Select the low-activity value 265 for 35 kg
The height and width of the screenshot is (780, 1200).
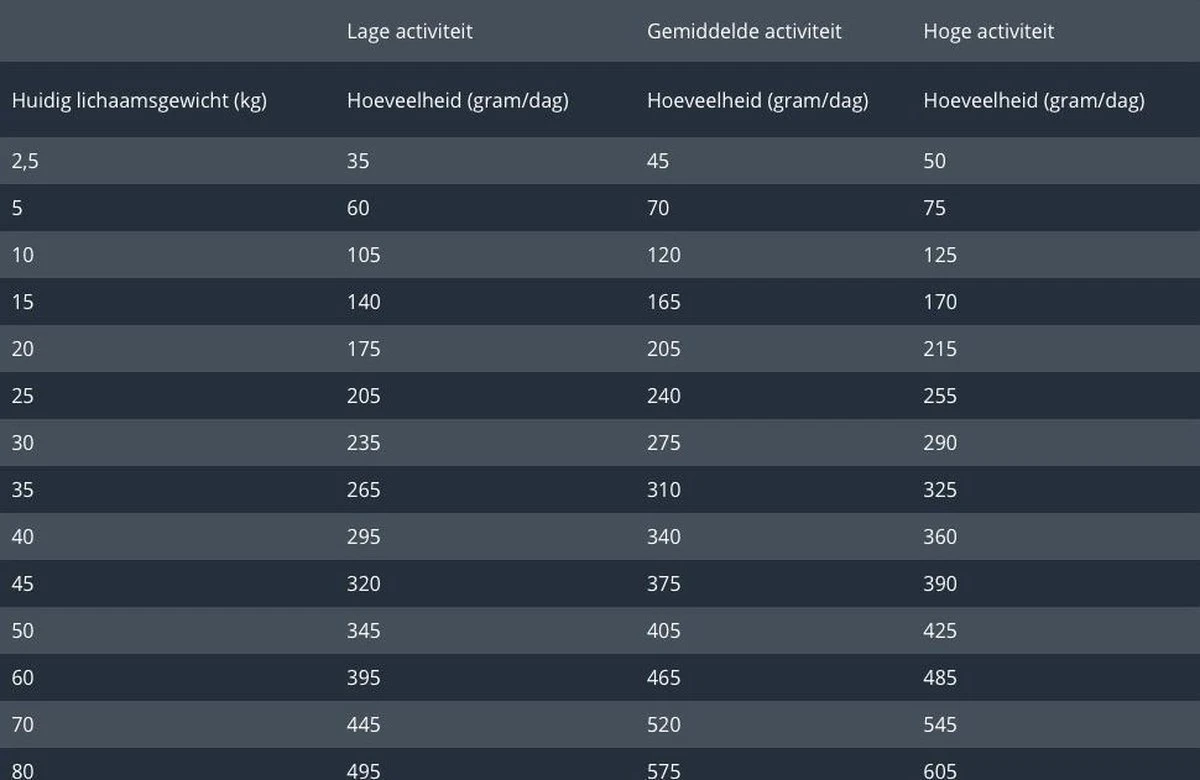[363, 490]
